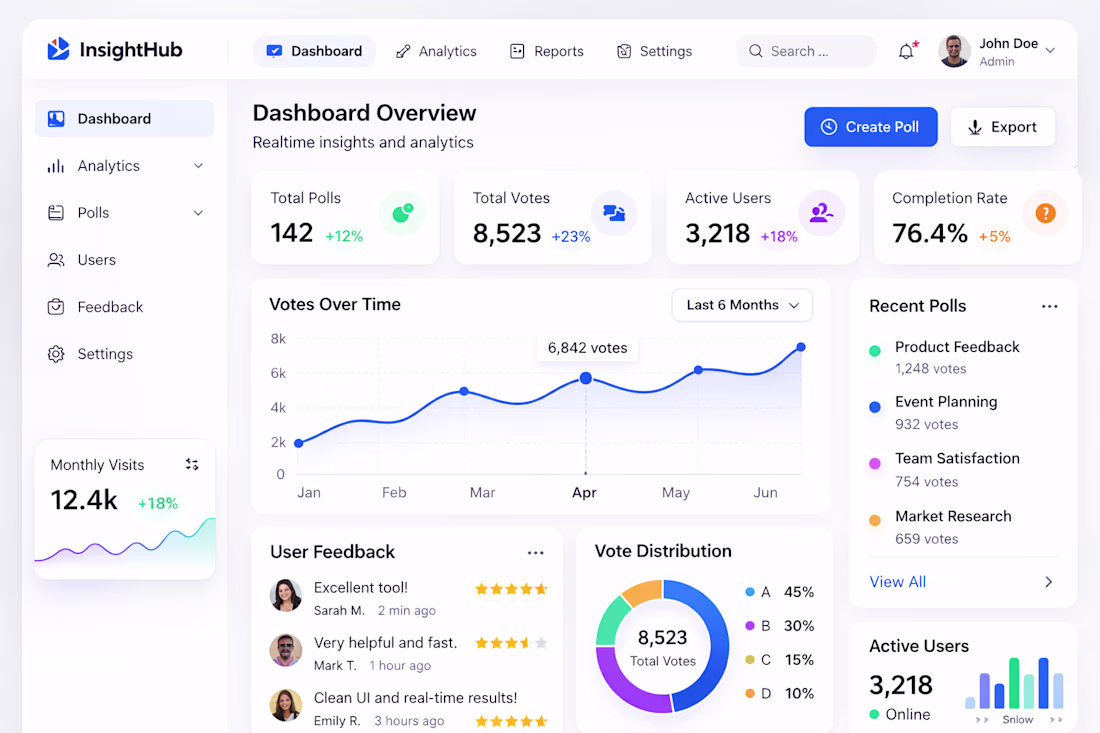Click legend color dot for option A

750,592
